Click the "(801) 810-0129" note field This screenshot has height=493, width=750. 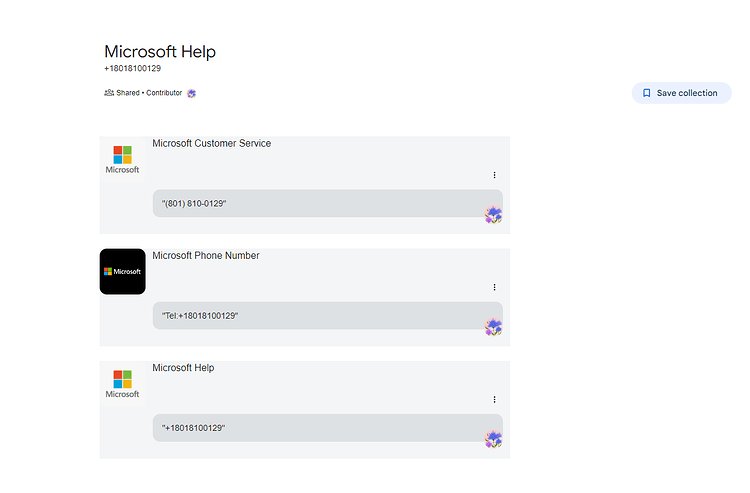[x=328, y=203]
